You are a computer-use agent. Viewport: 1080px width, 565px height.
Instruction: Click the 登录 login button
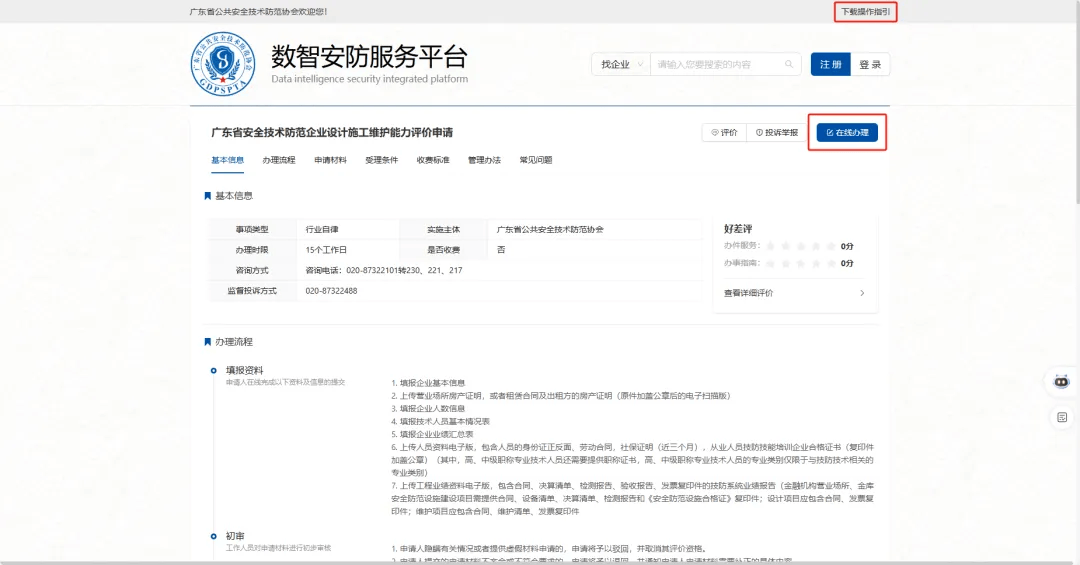(x=870, y=64)
